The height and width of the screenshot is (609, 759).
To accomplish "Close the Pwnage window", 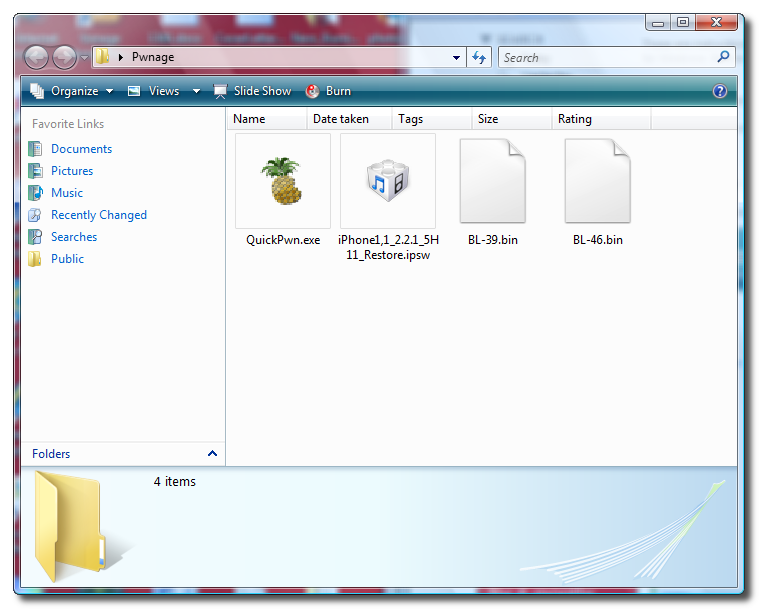I will point(716,22).
